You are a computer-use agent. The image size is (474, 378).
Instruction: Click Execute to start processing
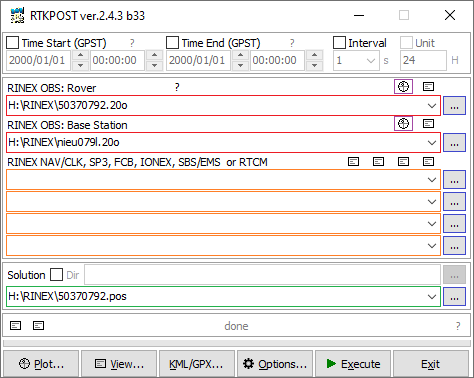click(353, 364)
